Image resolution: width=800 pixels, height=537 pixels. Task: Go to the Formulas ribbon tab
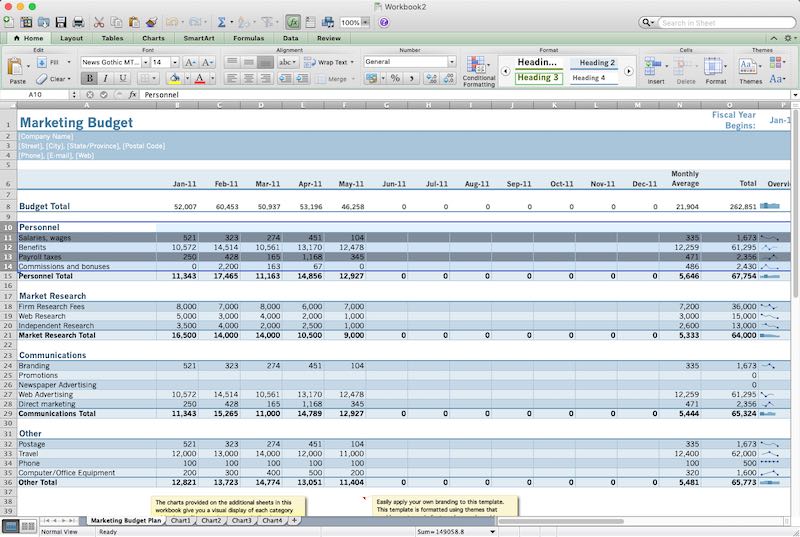[248, 38]
